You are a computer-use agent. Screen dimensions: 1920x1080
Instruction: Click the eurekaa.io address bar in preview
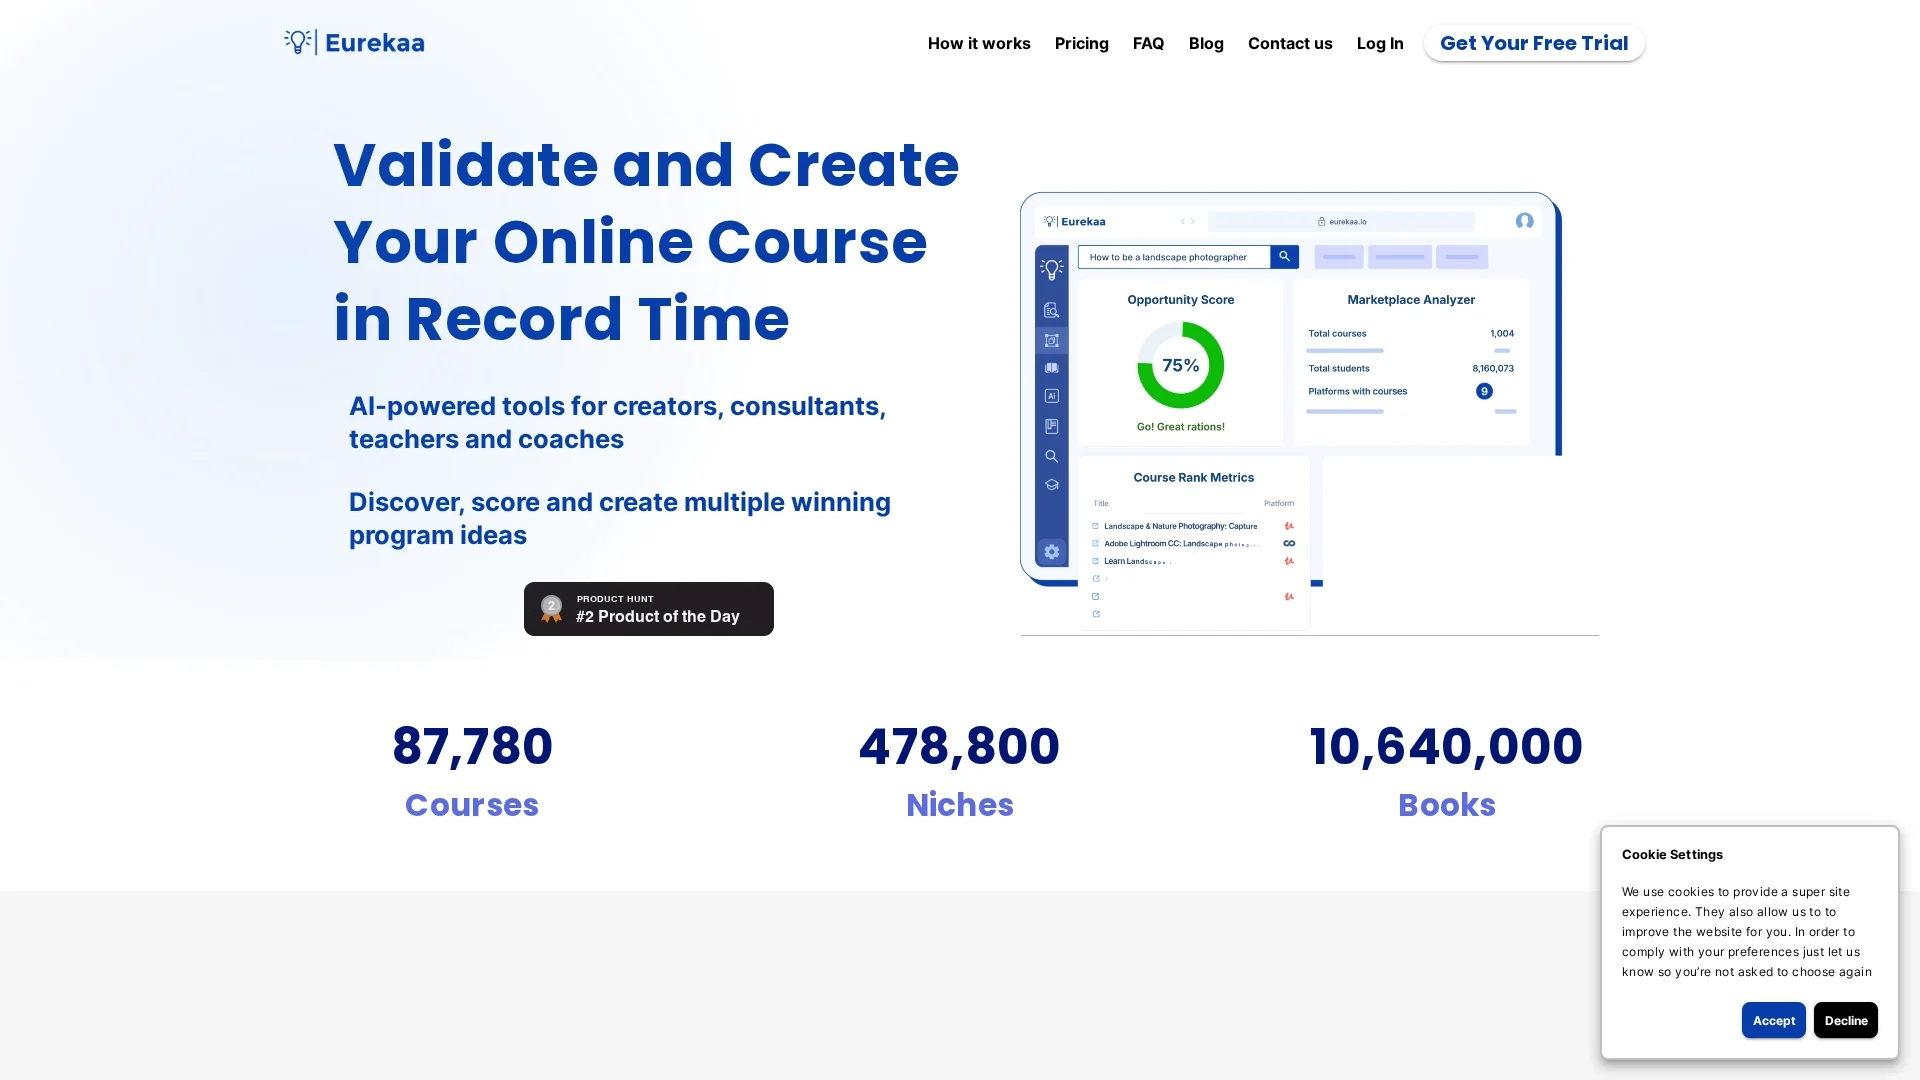point(1340,222)
